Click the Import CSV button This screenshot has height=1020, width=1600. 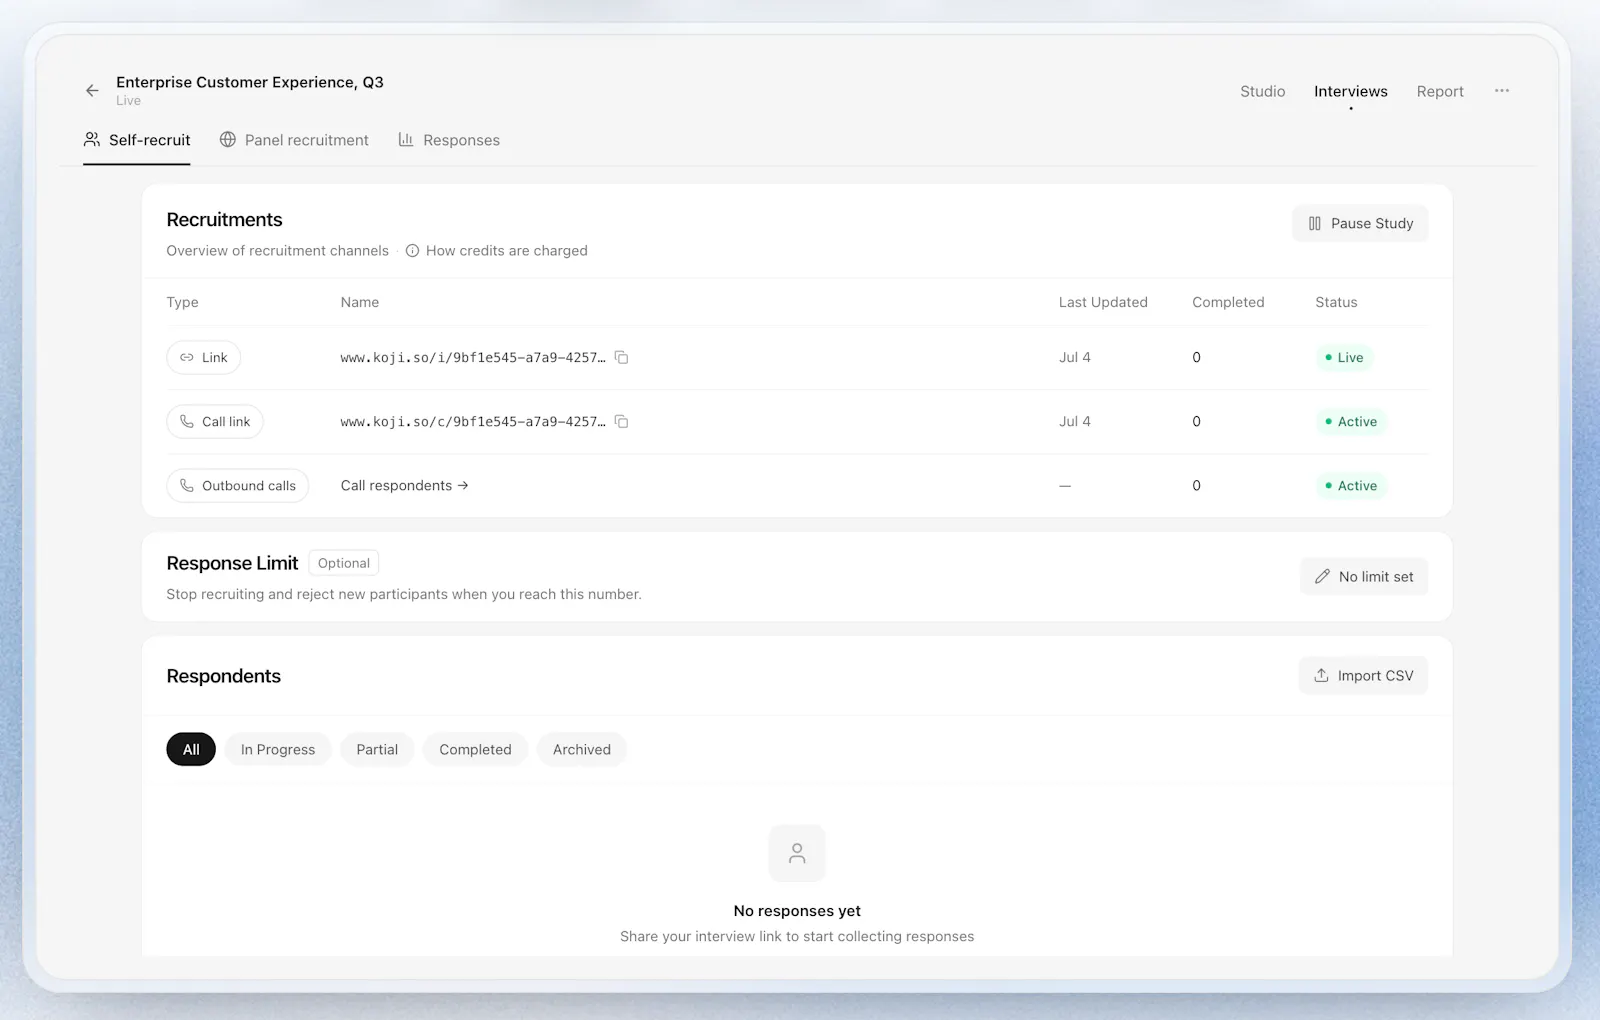(x=1363, y=675)
